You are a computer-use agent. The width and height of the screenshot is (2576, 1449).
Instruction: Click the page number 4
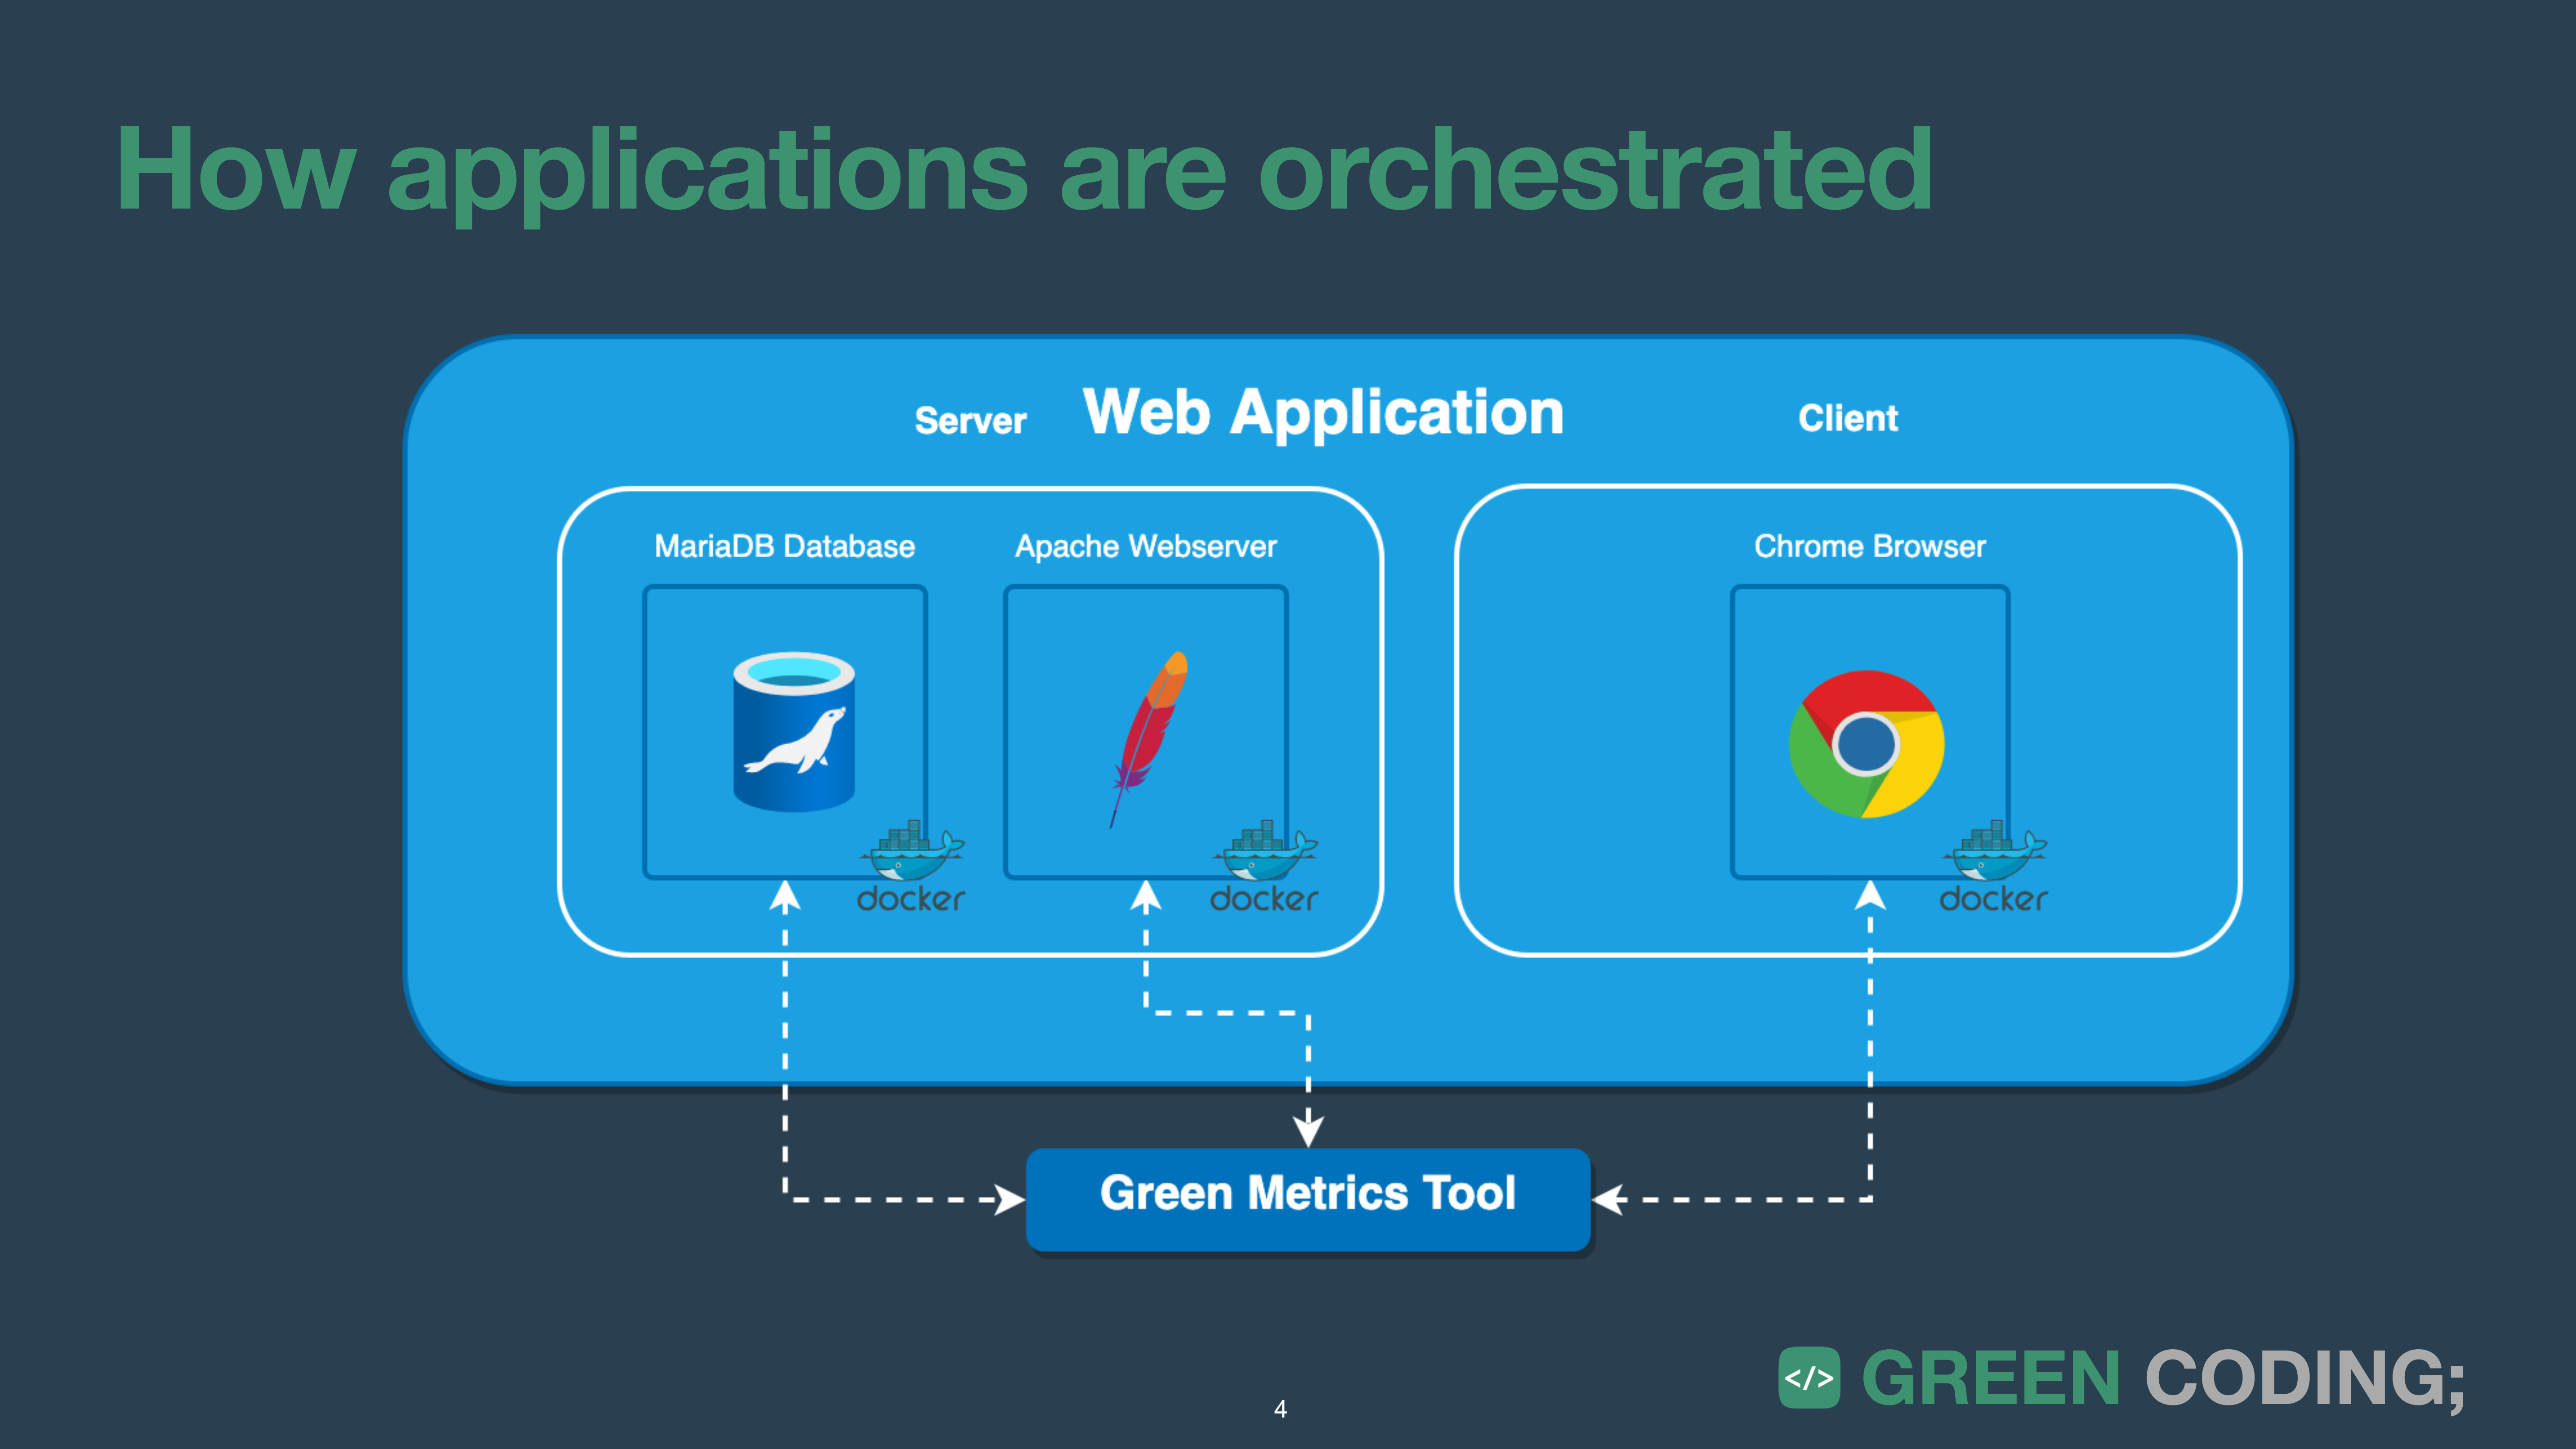coord(1280,1409)
